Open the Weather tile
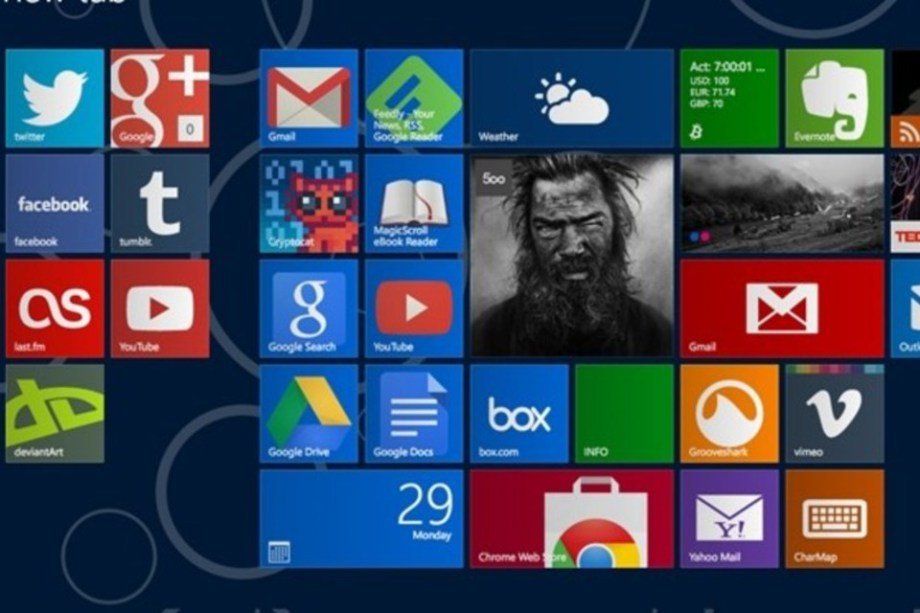Screen dimensions: 920x613 571,98
